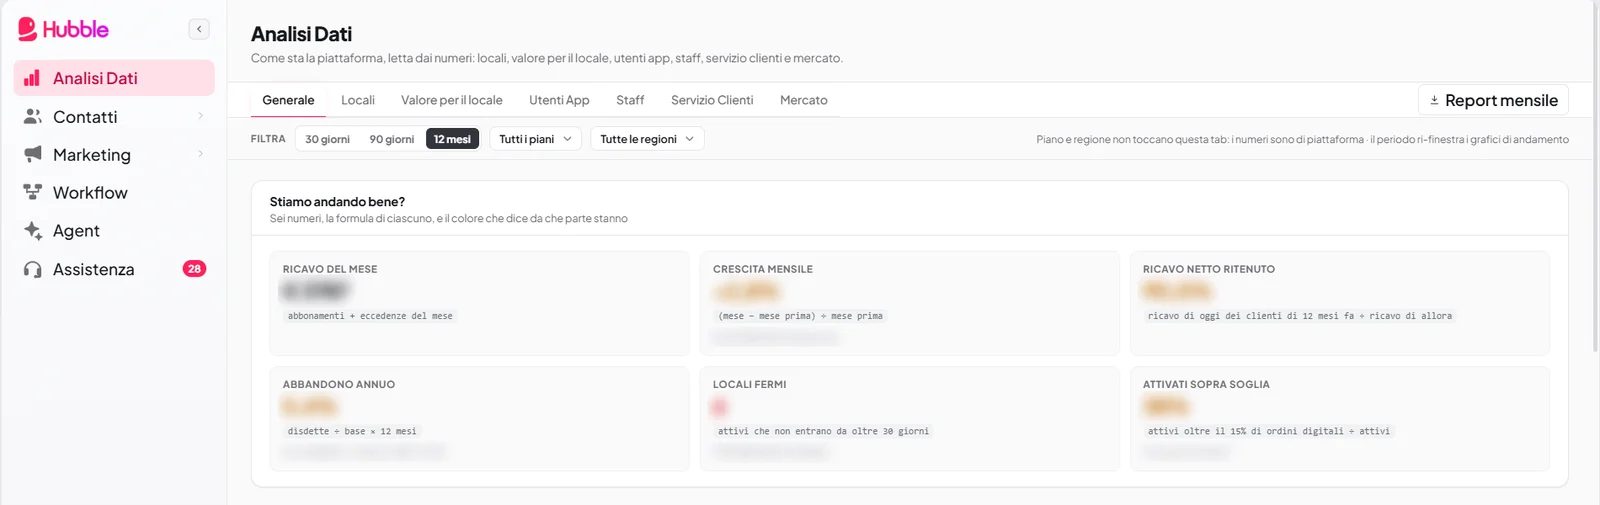Screen dimensions: 1600x505
Task: Select the 30 giorni period filter
Action: coord(327,139)
